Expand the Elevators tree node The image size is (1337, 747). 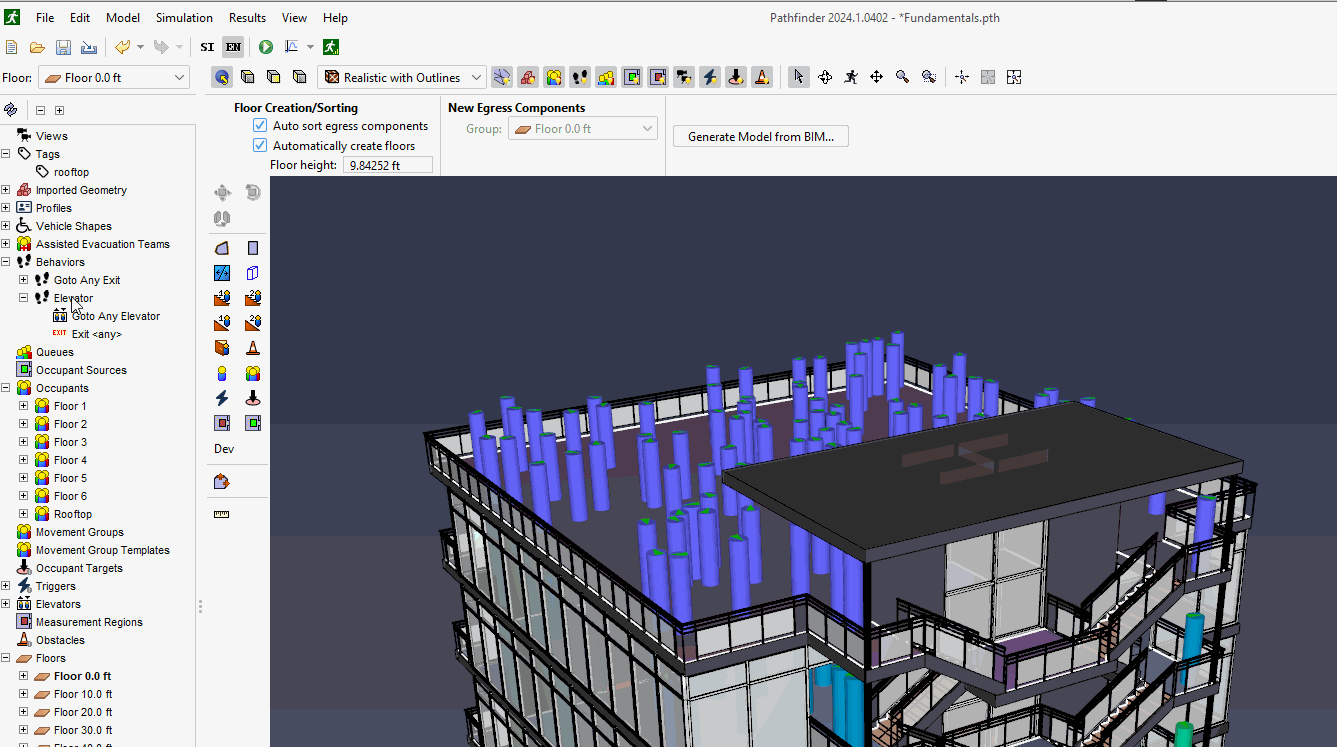6,604
